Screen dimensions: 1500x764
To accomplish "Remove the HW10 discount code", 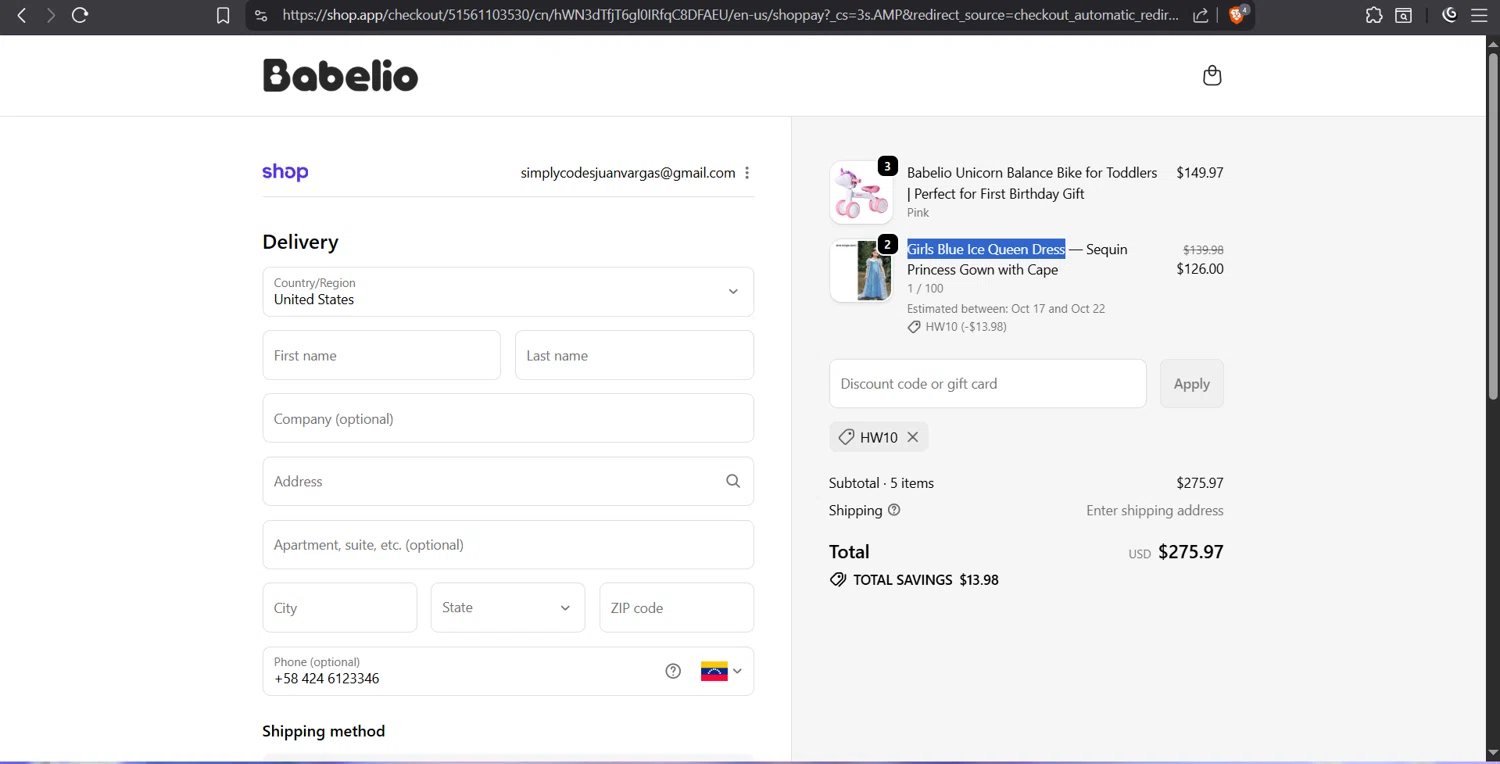I will [x=913, y=437].
